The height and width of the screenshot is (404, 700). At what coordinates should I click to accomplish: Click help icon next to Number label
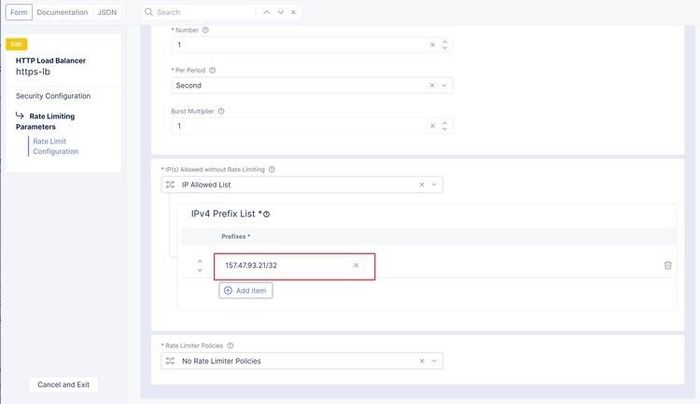[x=206, y=30]
